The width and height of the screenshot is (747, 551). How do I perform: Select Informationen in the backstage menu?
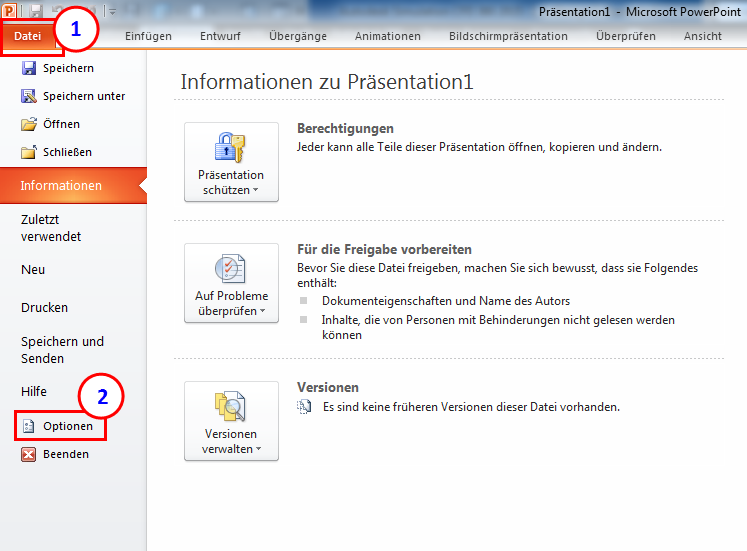point(73,185)
